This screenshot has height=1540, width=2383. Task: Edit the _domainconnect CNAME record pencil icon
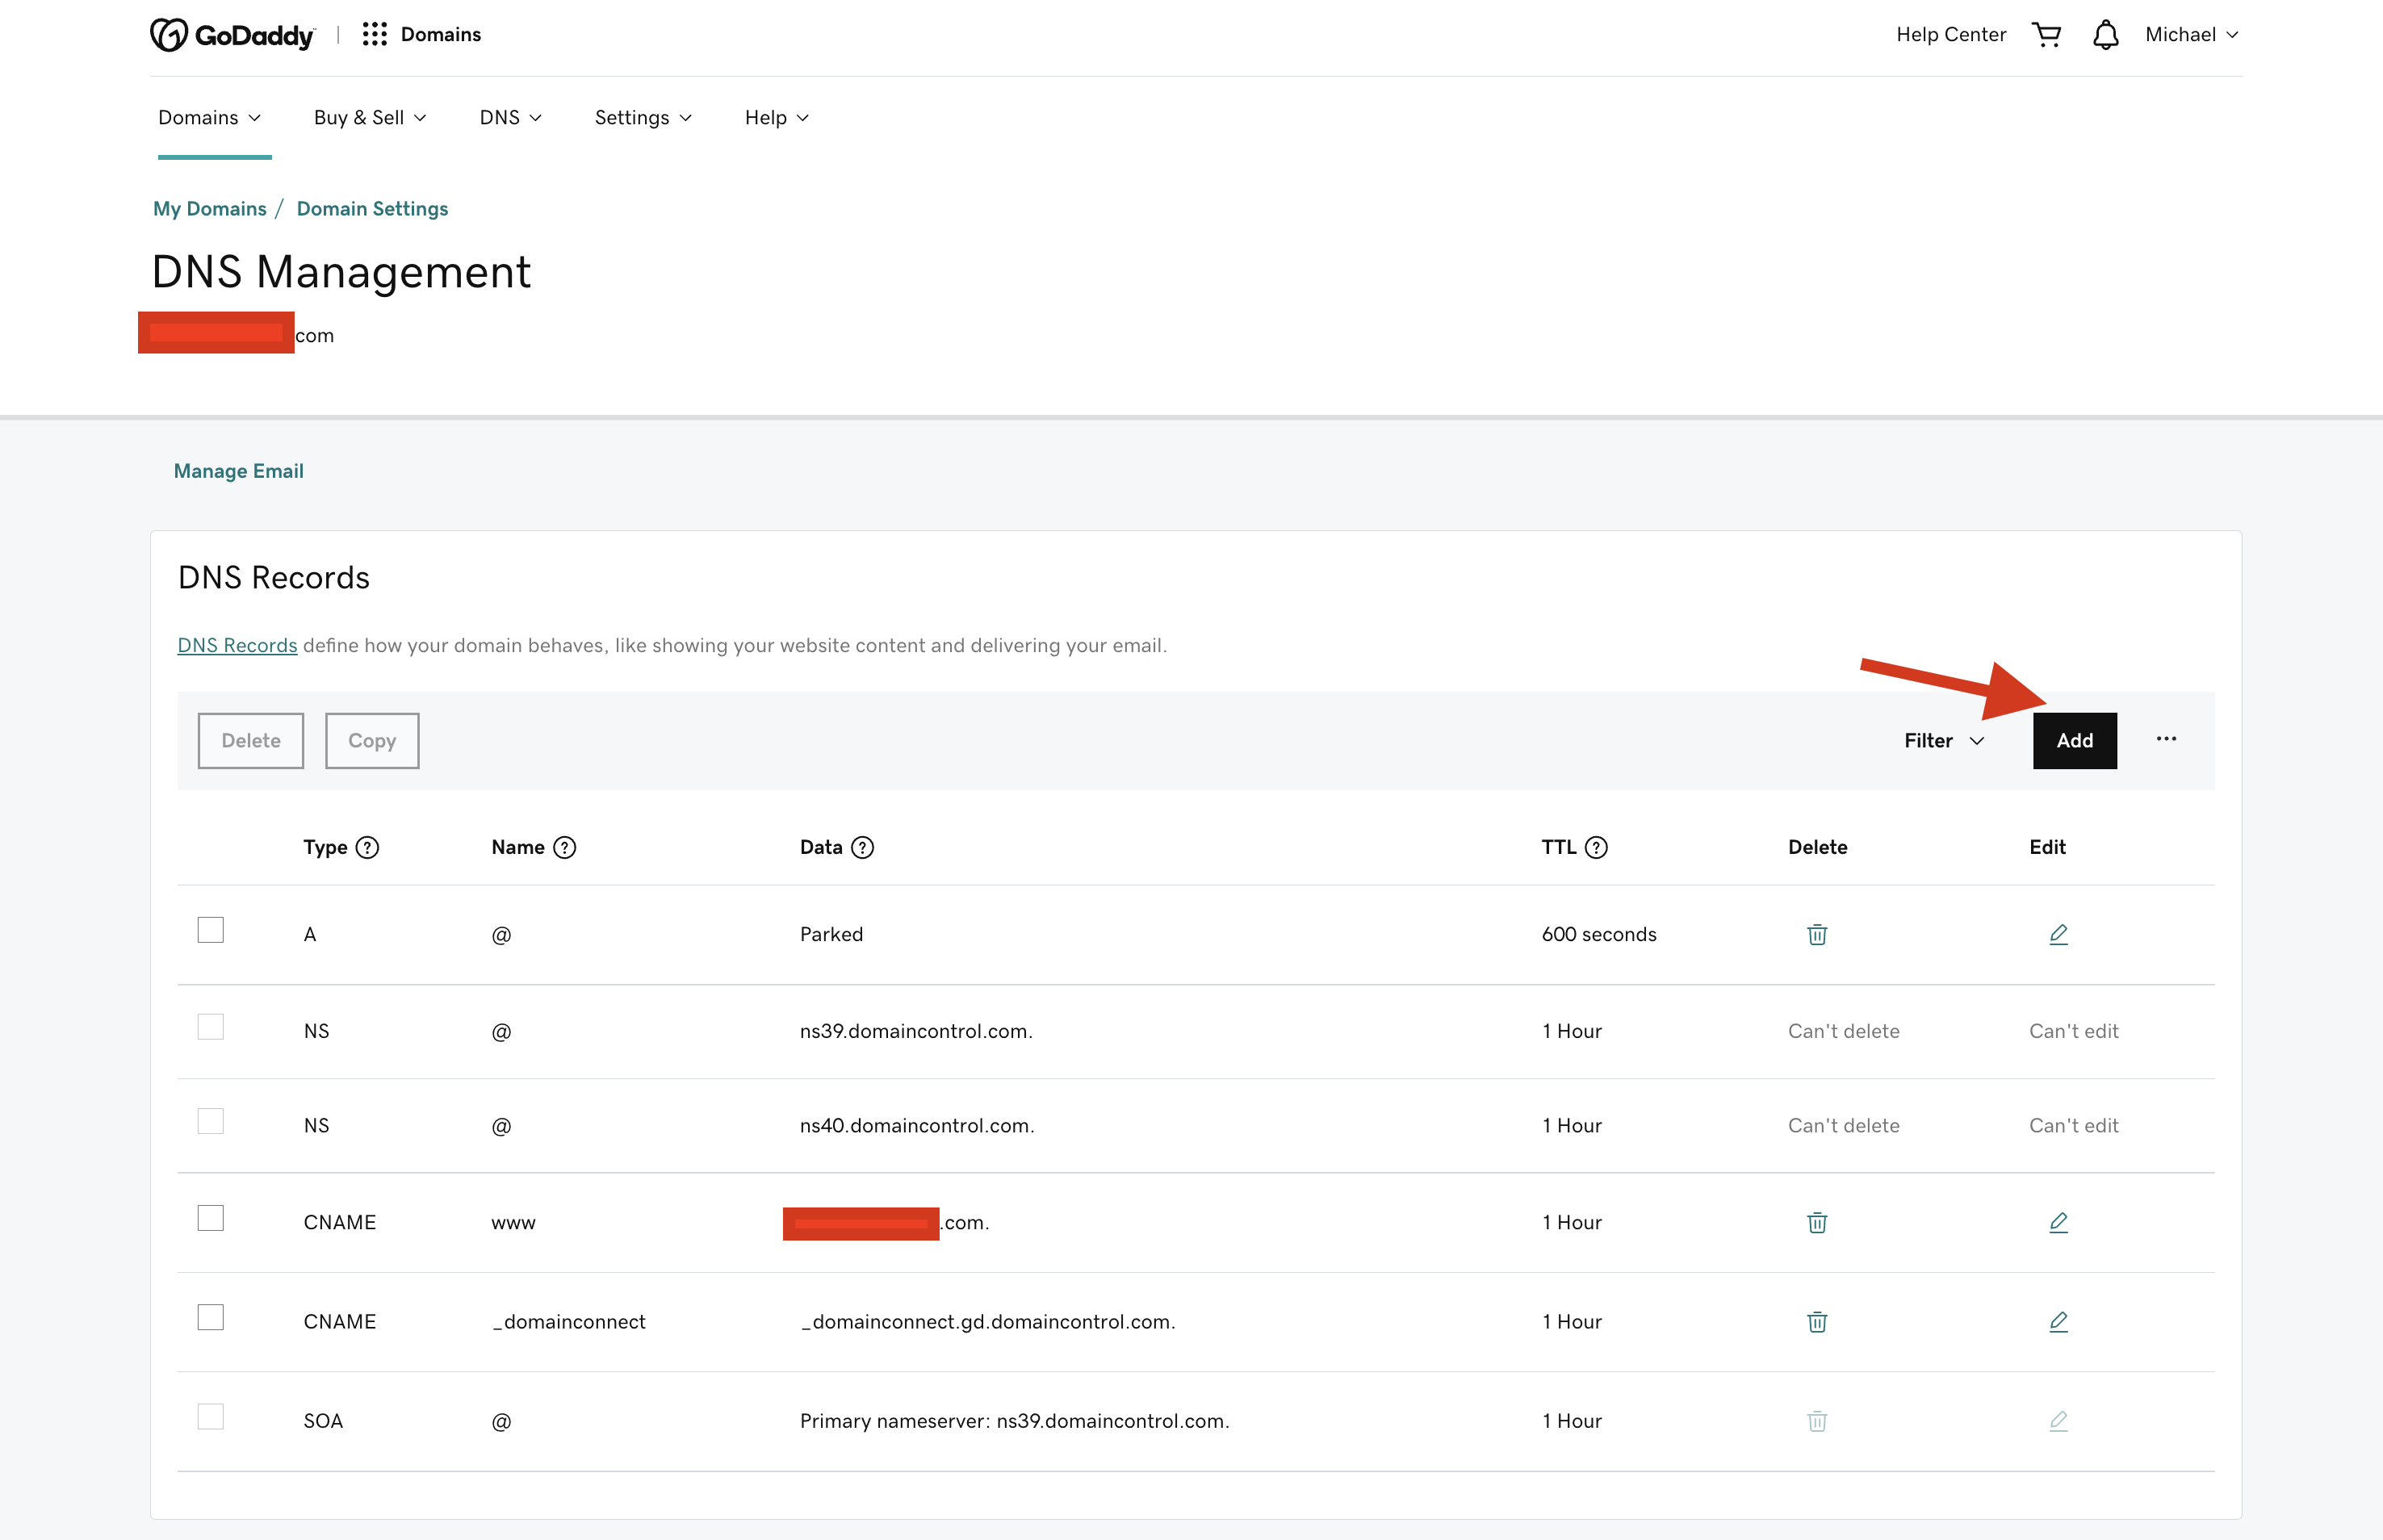tap(2058, 1321)
